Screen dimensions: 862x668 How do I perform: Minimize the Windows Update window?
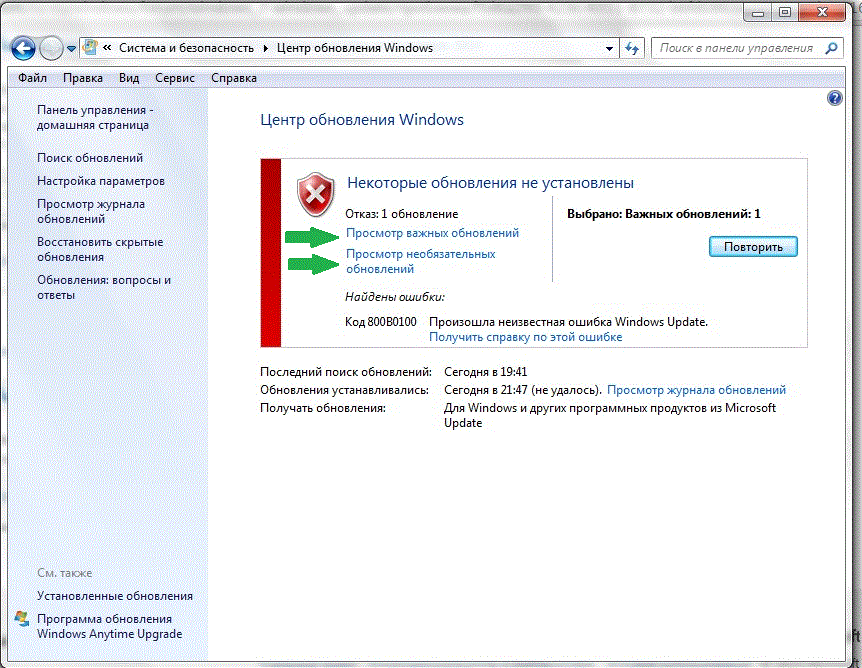(x=758, y=13)
